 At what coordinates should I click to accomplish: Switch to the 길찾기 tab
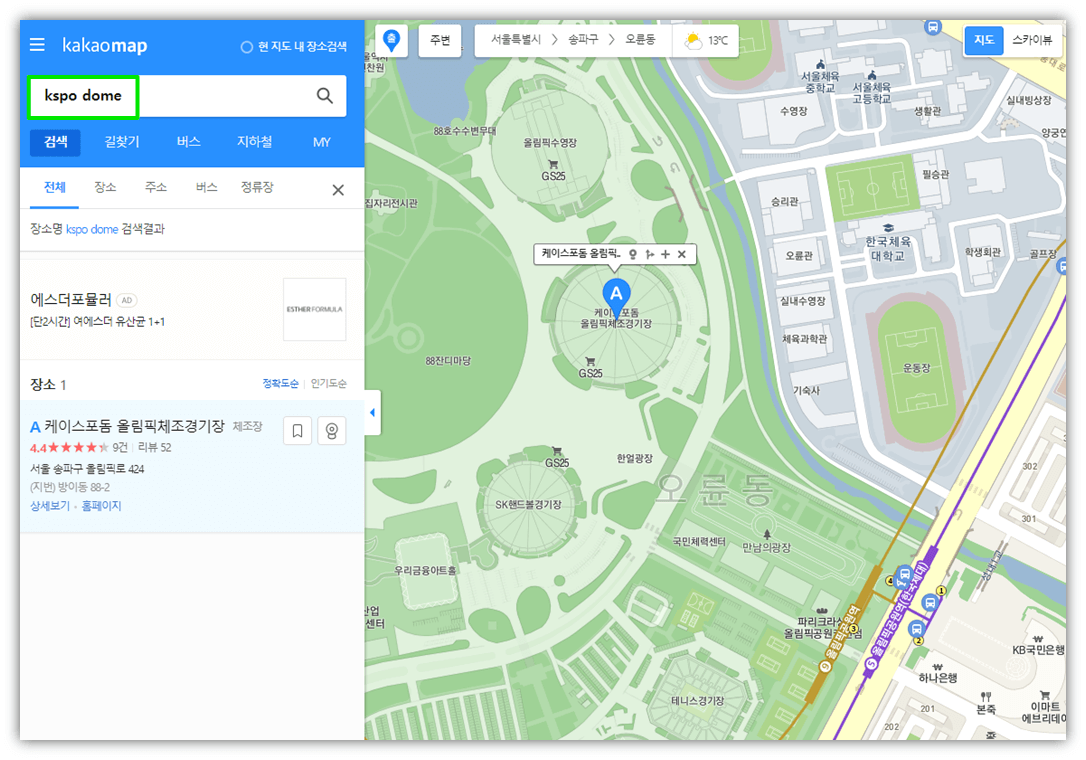pyautogui.click(x=122, y=142)
